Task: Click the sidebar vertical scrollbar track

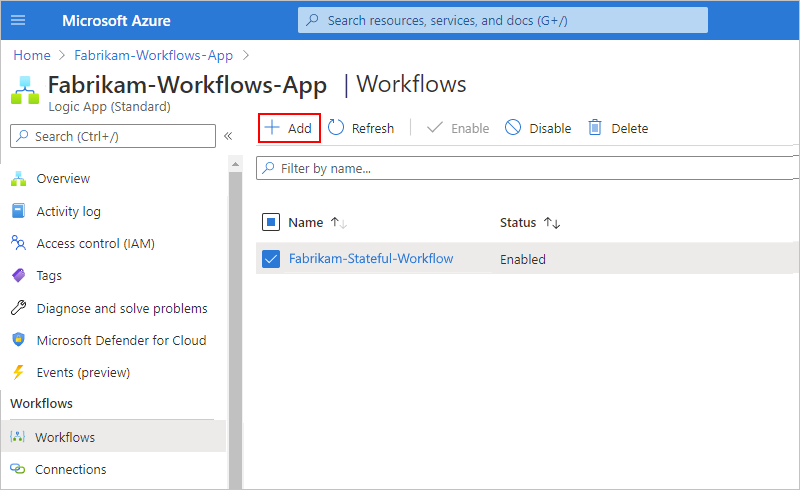Action: click(235, 330)
